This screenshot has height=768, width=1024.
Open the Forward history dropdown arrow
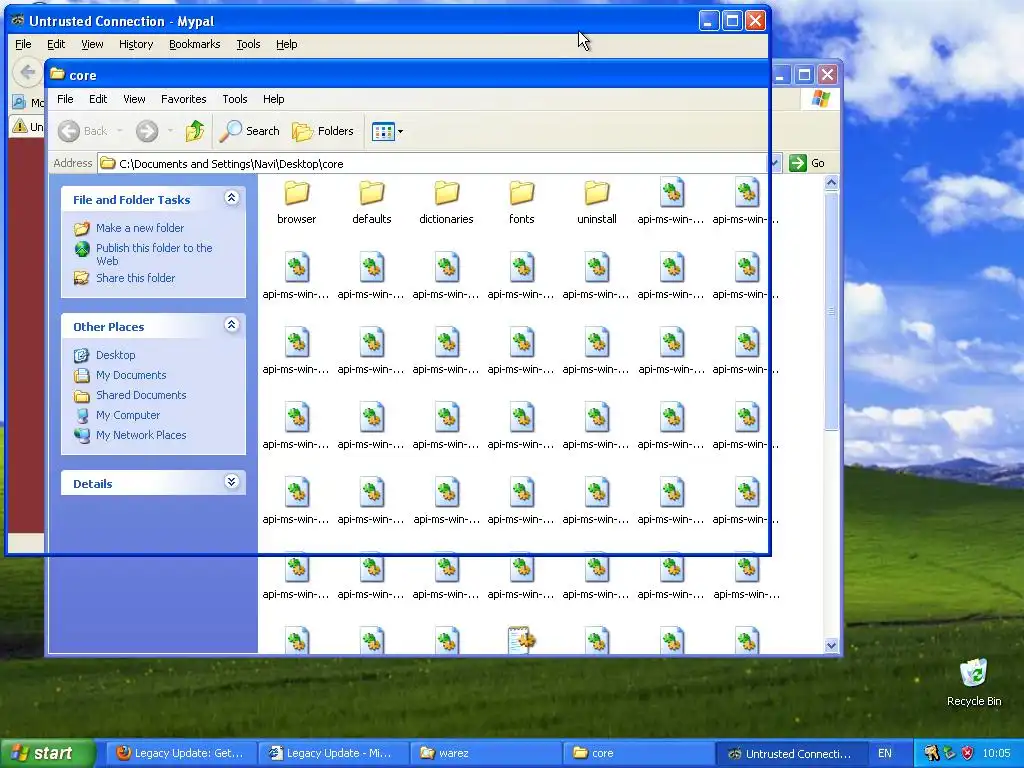(x=170, y=131)
